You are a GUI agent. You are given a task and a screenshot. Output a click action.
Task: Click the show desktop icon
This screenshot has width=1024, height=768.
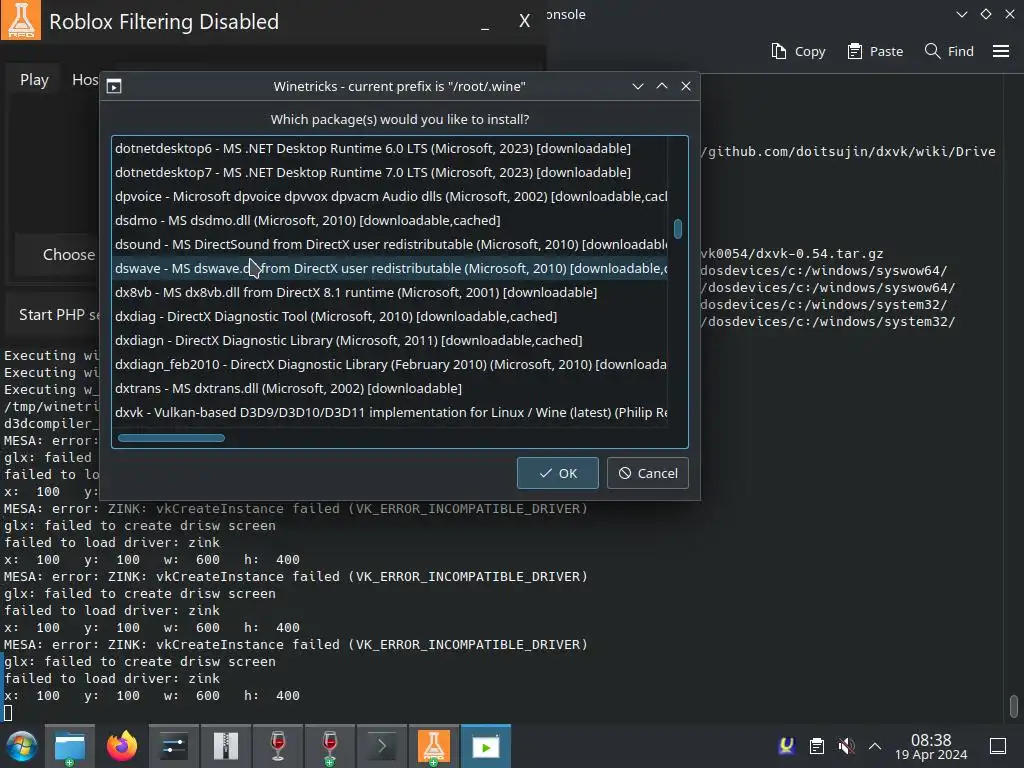click(998, 746)
